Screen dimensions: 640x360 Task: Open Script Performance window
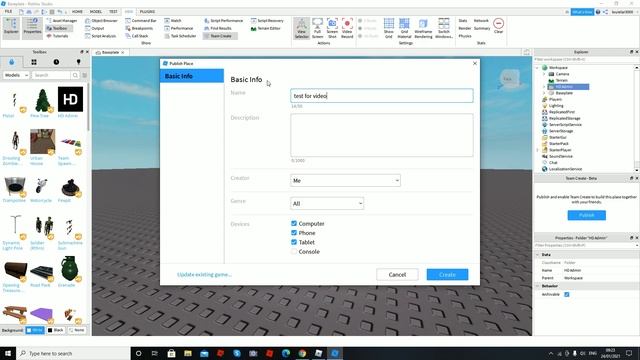coord(224,20)
